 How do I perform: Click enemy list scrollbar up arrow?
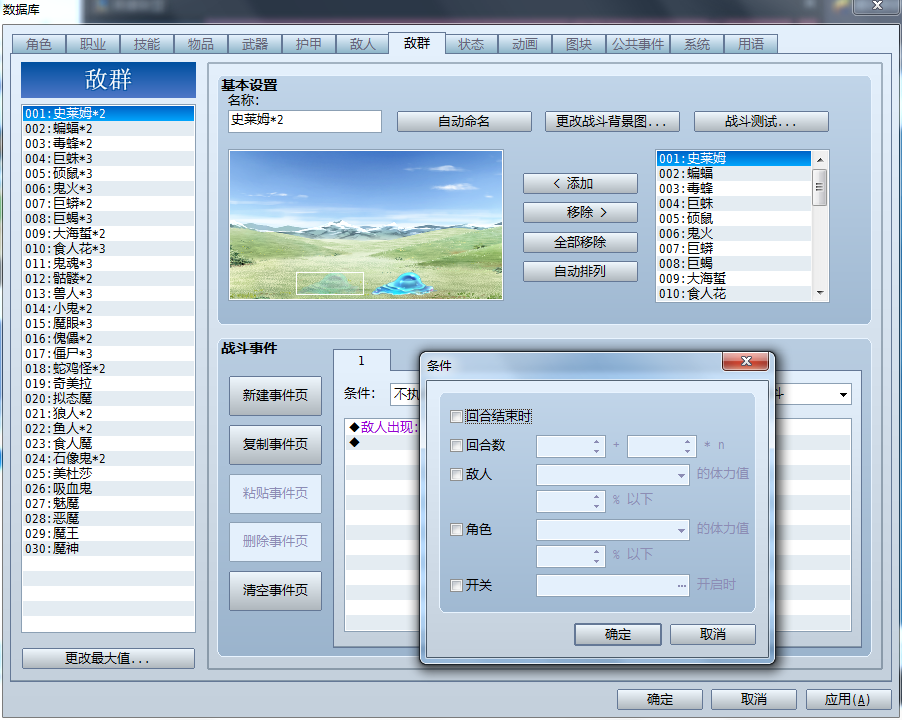click(x=820, y=159)
